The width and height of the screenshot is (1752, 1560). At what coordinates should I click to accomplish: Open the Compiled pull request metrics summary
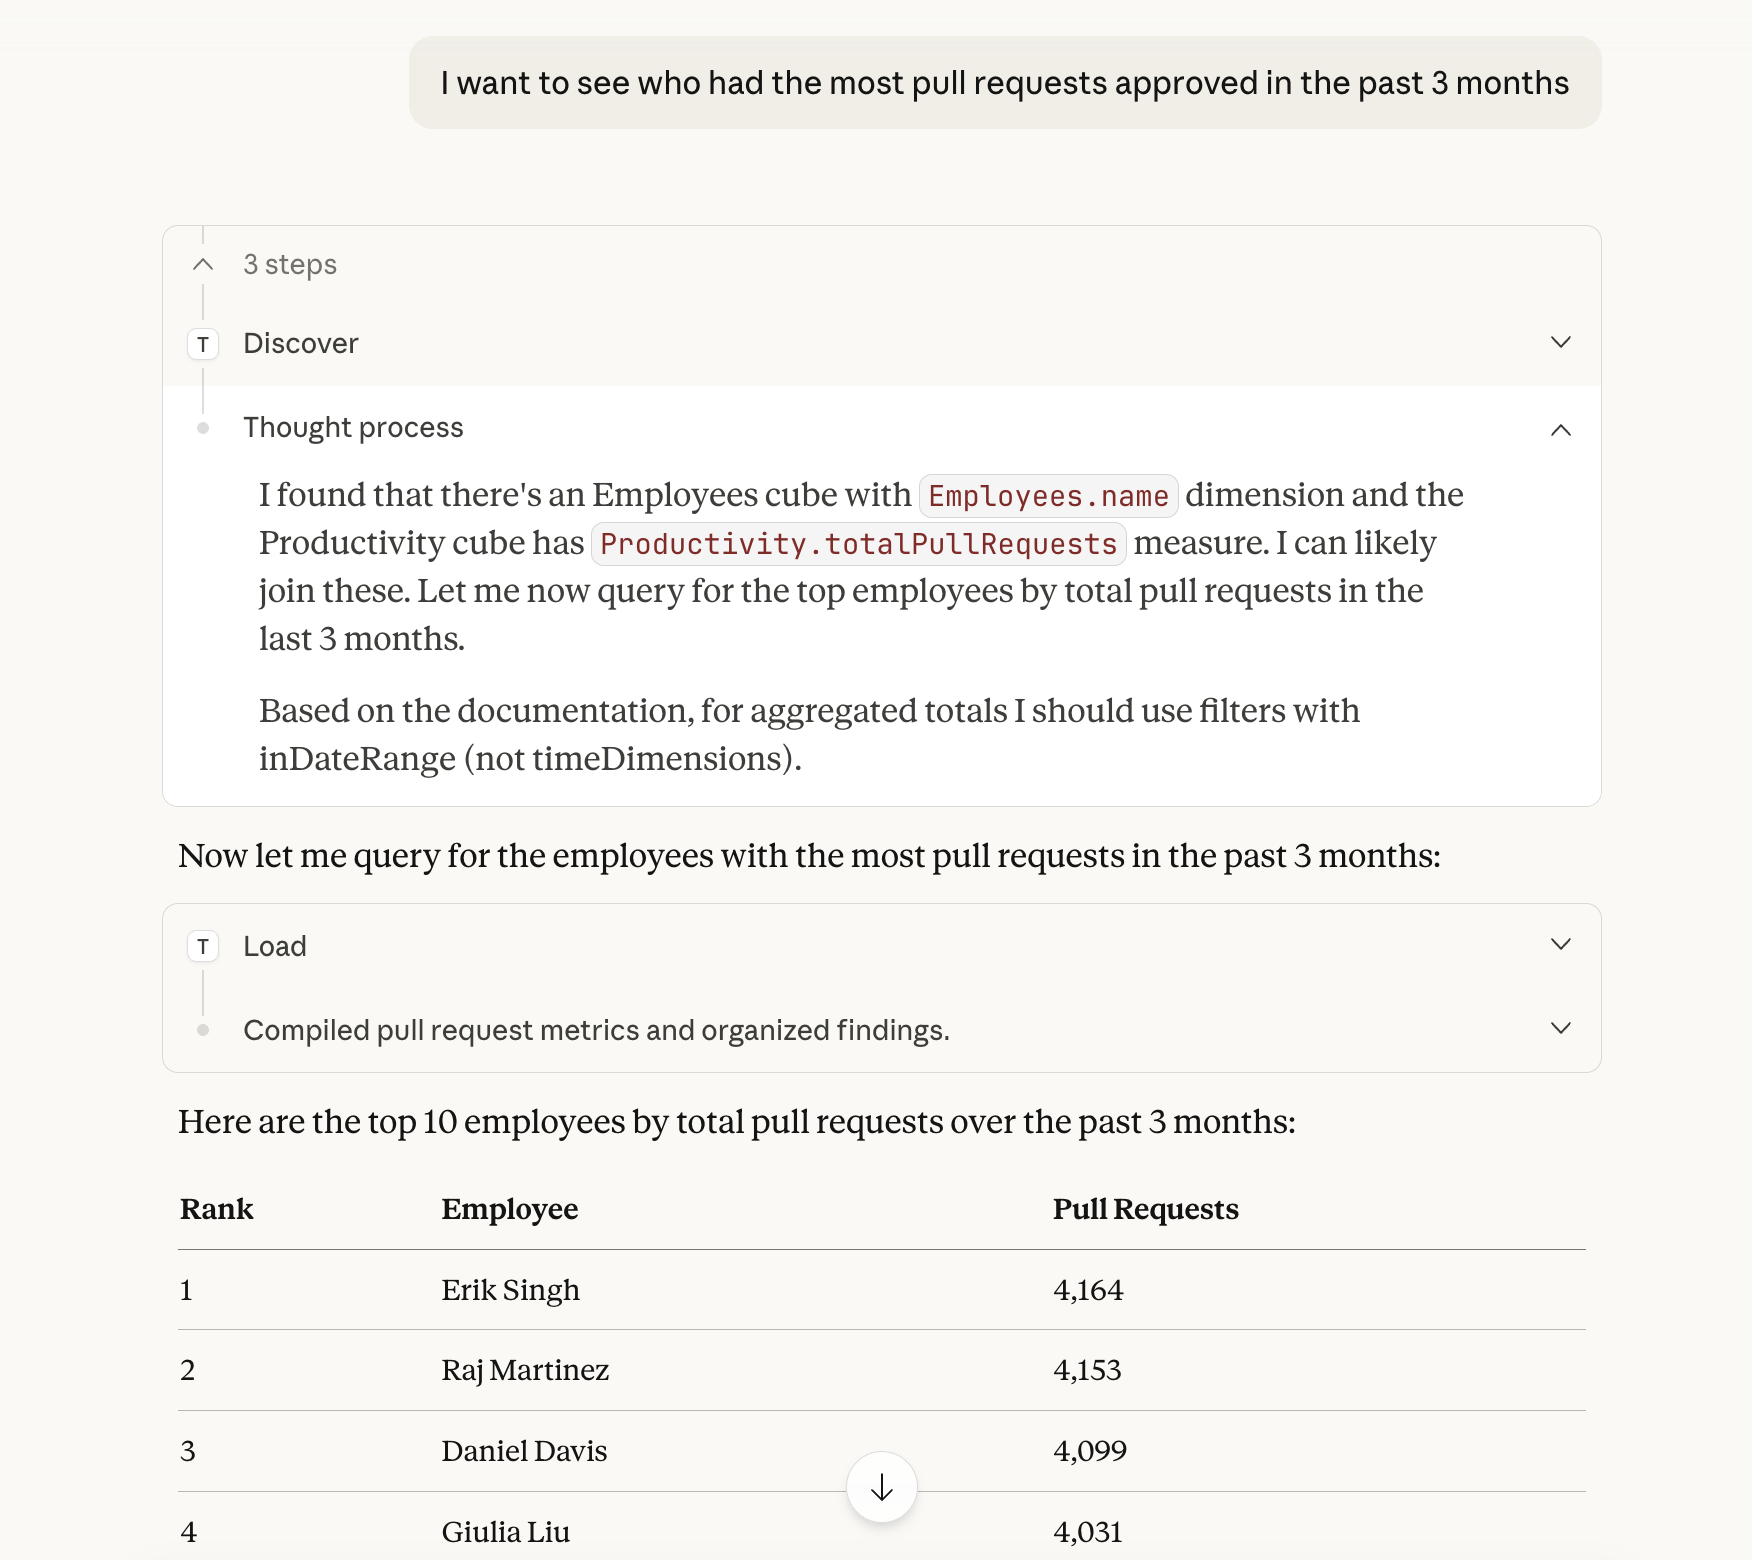pyautogui.click(x=596, y=1030)
